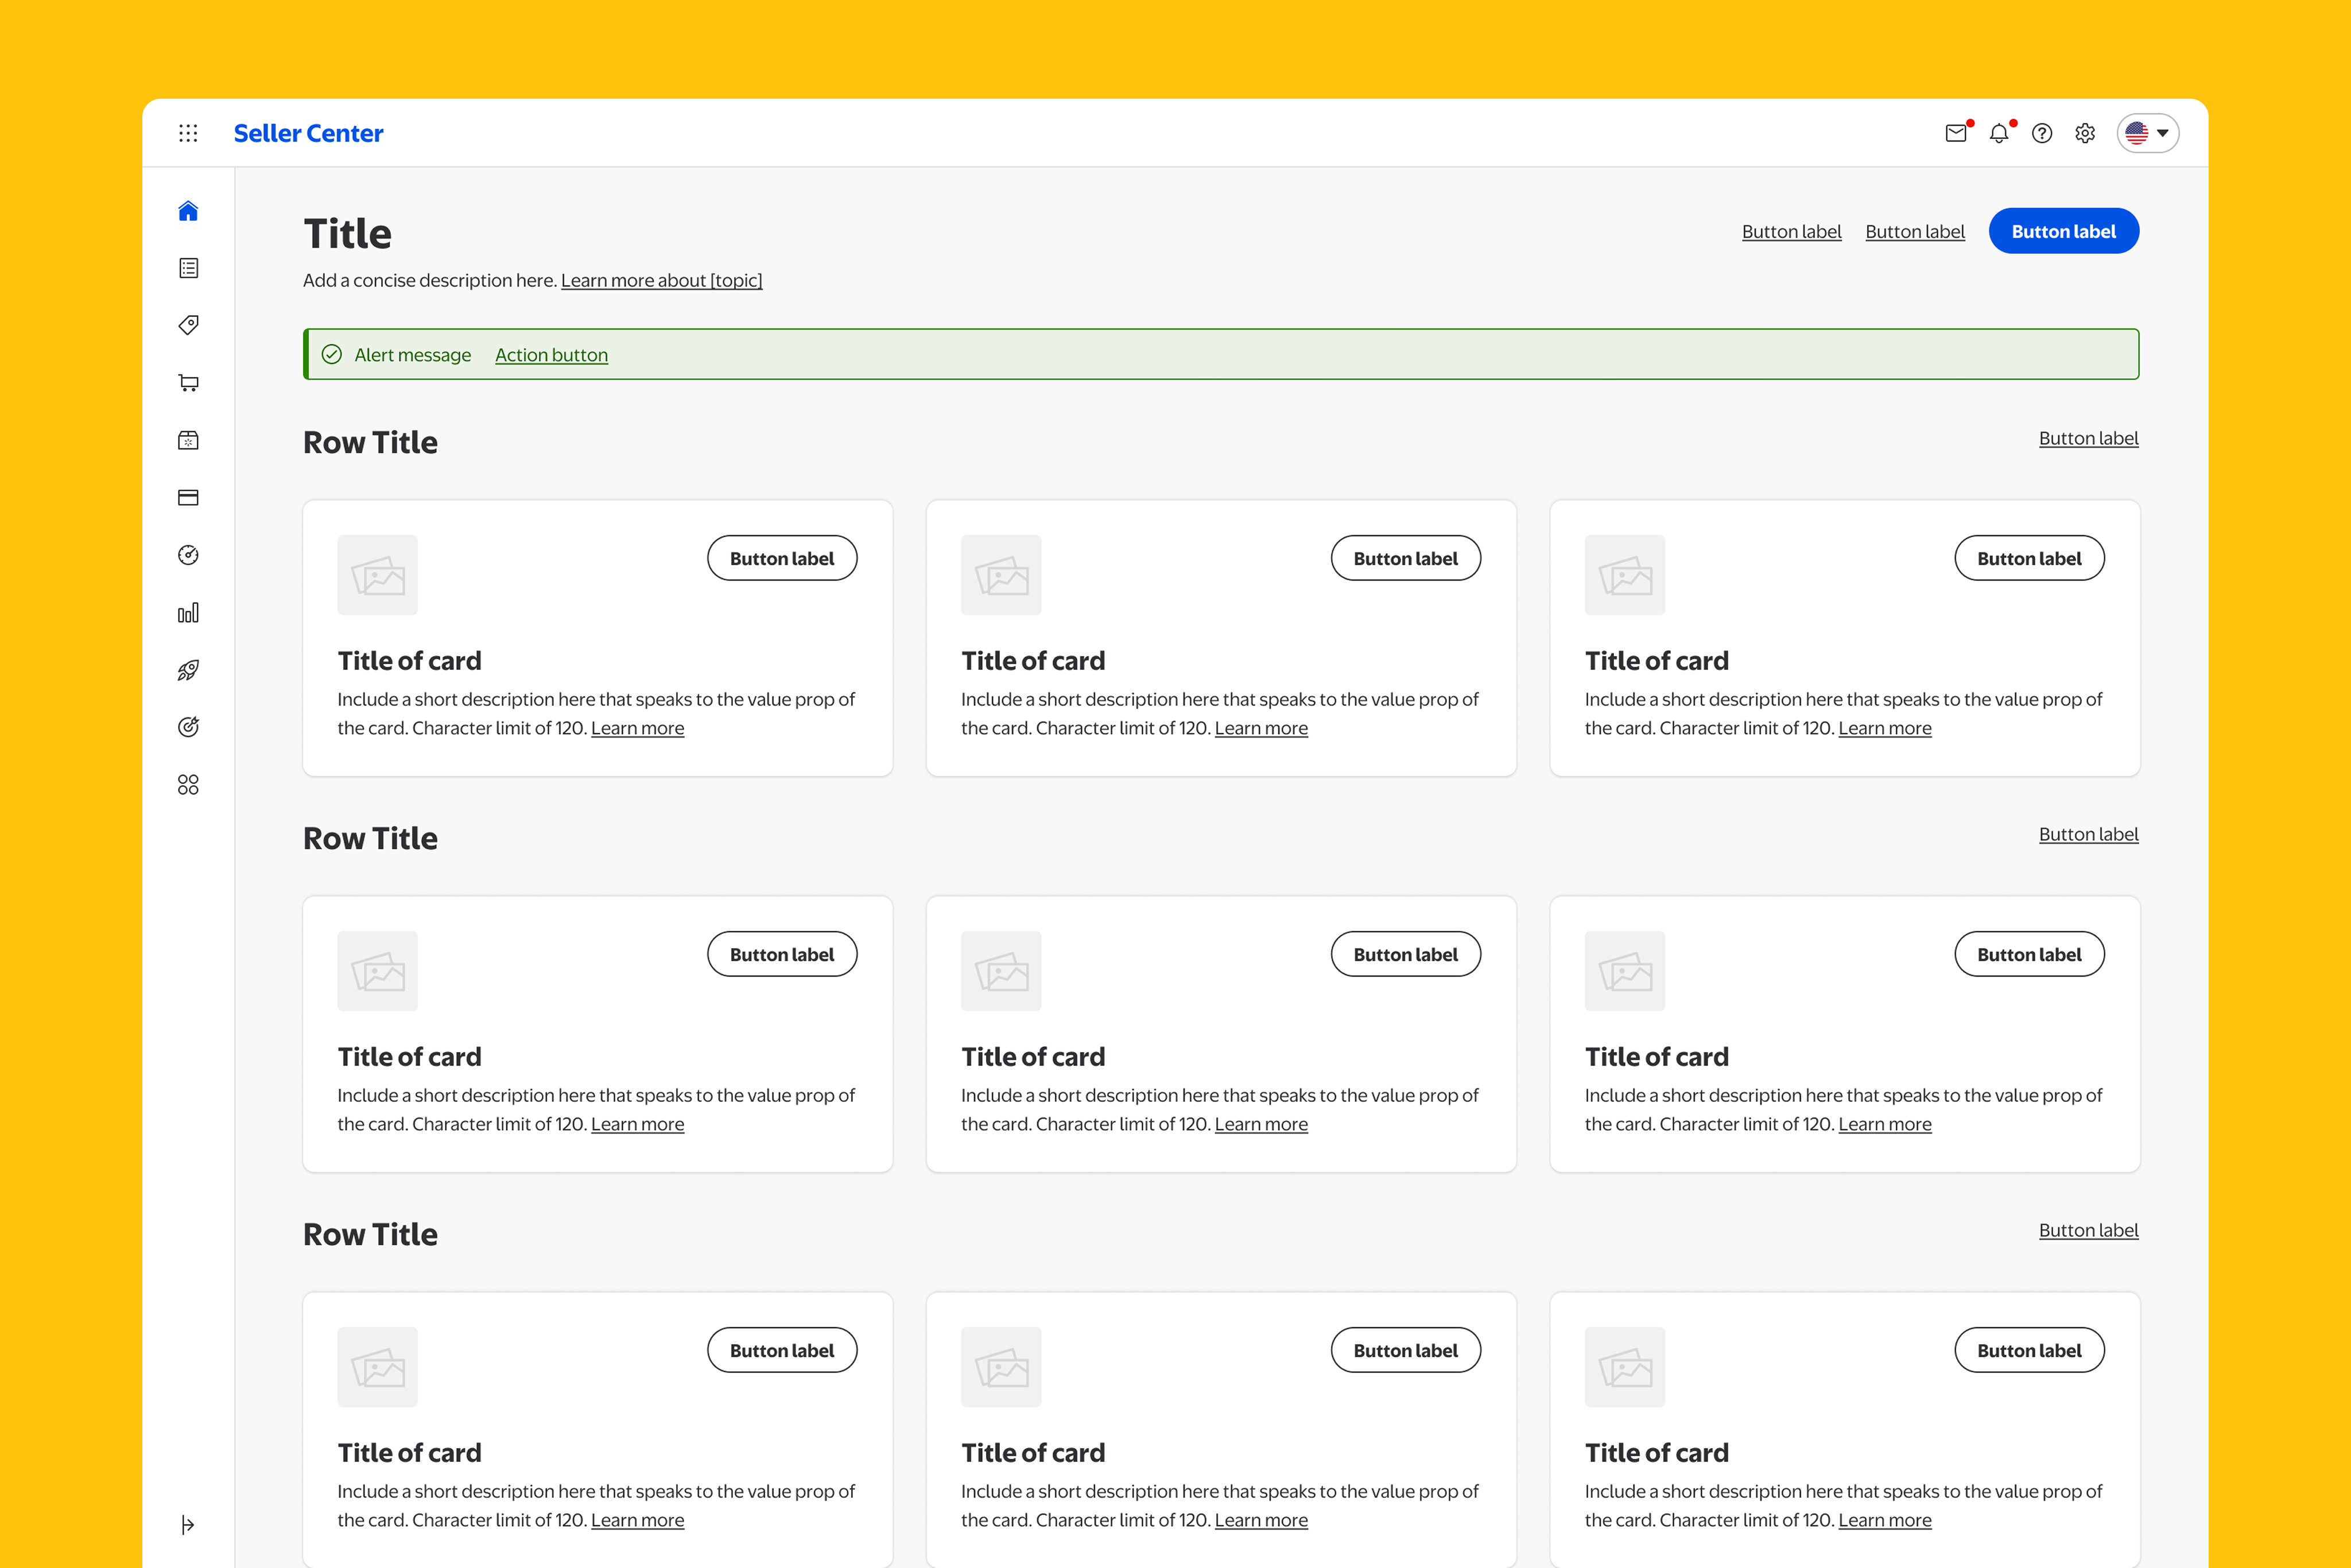Click the rocket sidebar icon
The image size is (2351, 1568).
tap(188, 670)
